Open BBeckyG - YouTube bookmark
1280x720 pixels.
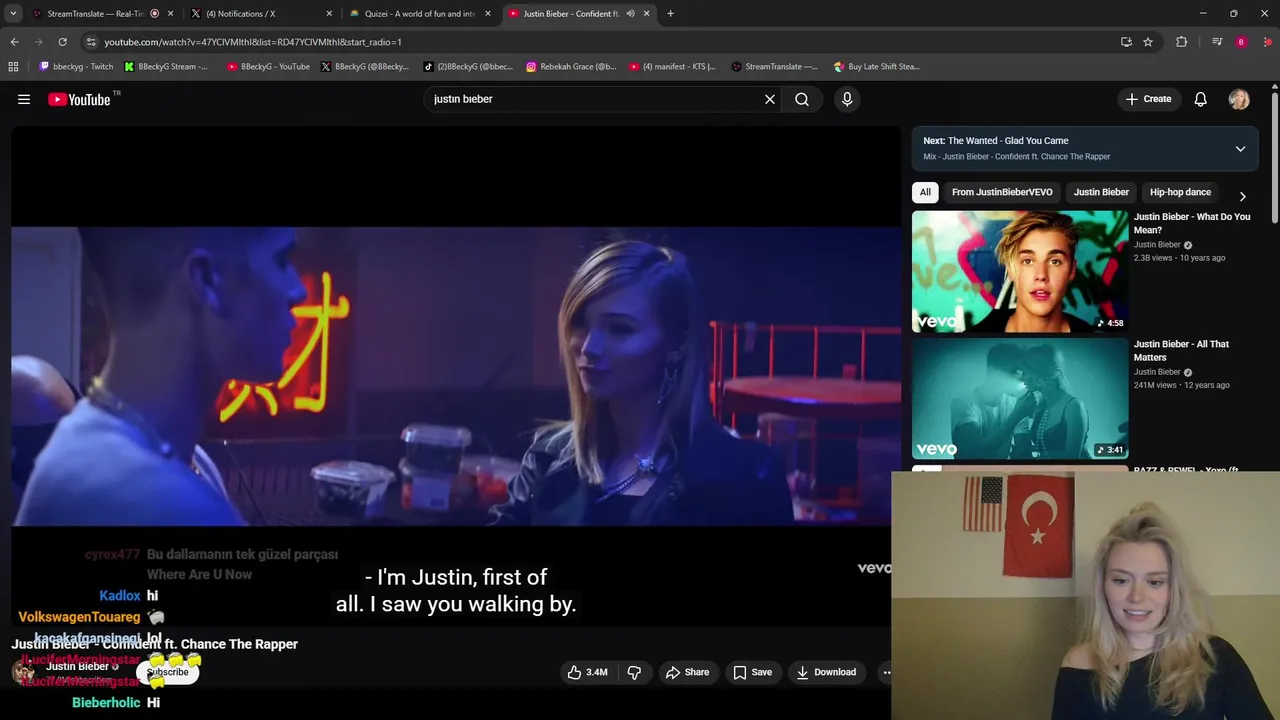pos(268,67)
